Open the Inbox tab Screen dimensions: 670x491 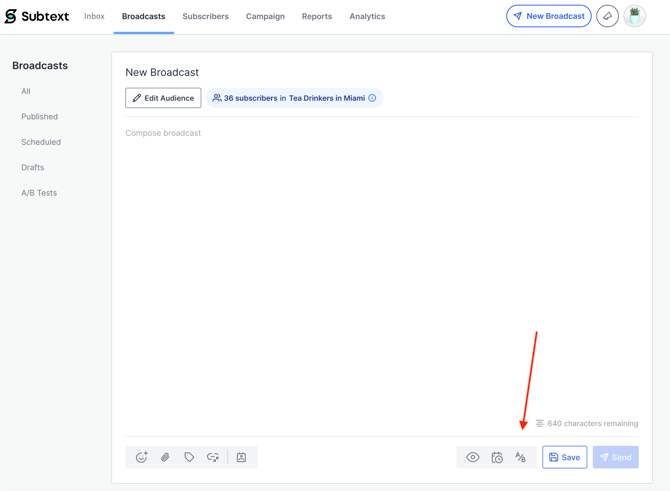click(x=94, y=16)
